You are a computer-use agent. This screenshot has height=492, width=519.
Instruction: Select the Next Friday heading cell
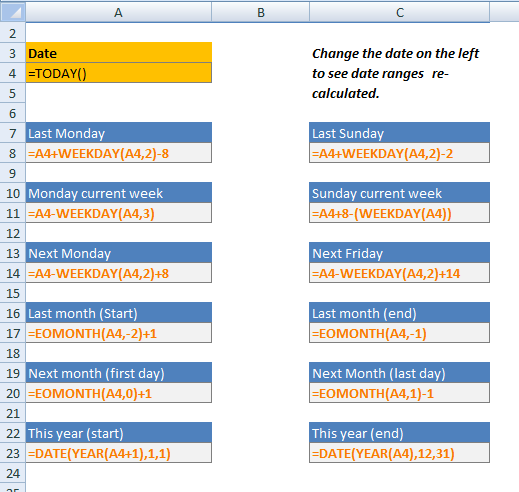coord(399,253)
